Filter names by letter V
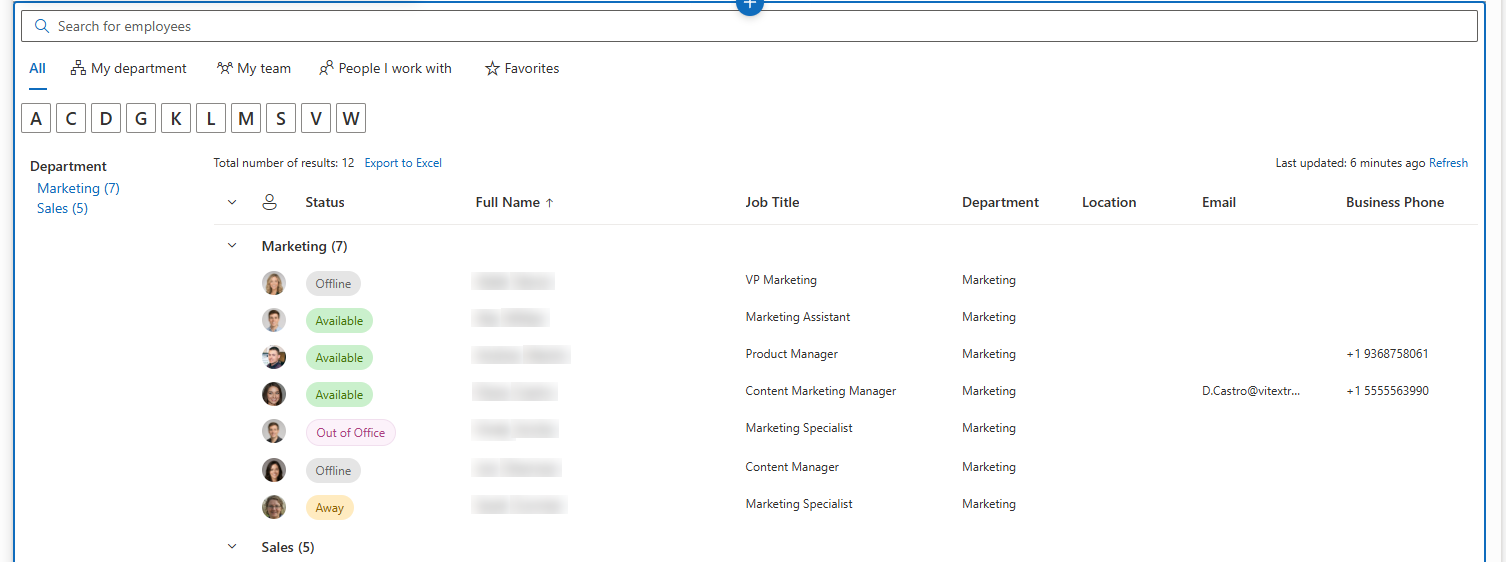1506x562 pixels. [x=316, y=119]
